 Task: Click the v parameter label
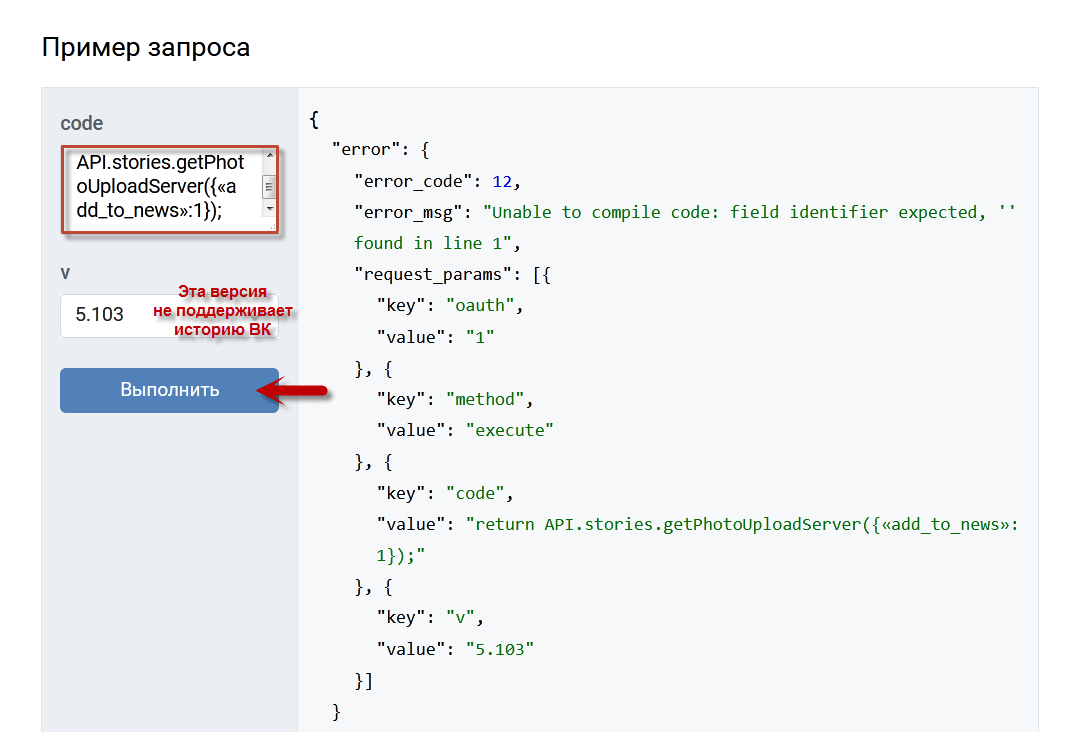(66, 273)
